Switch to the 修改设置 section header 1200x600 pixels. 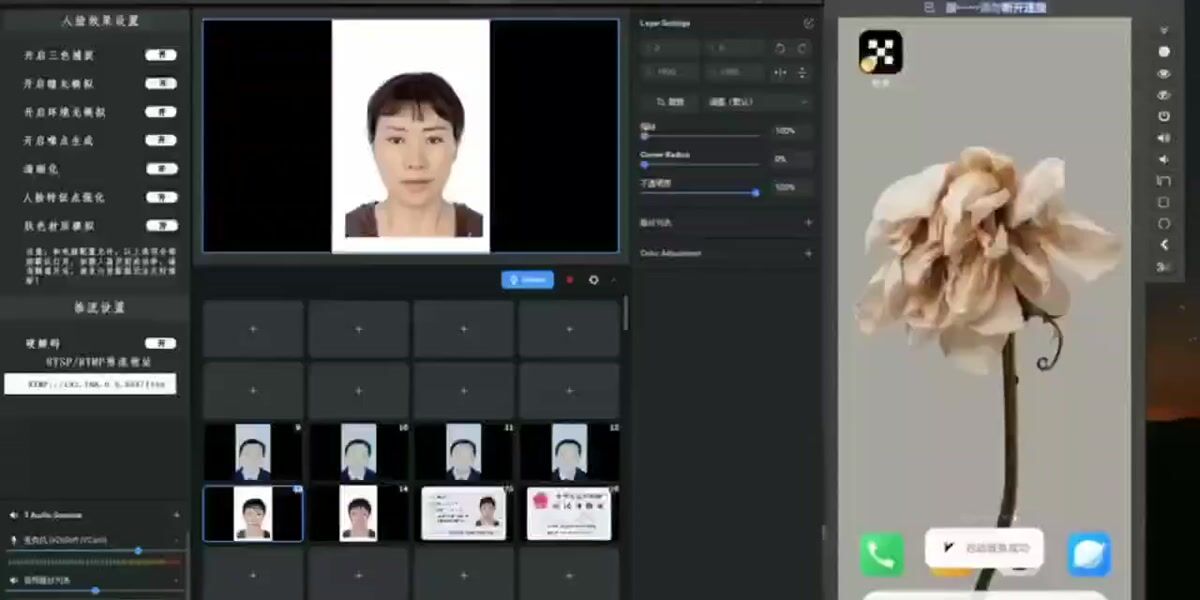93,308
